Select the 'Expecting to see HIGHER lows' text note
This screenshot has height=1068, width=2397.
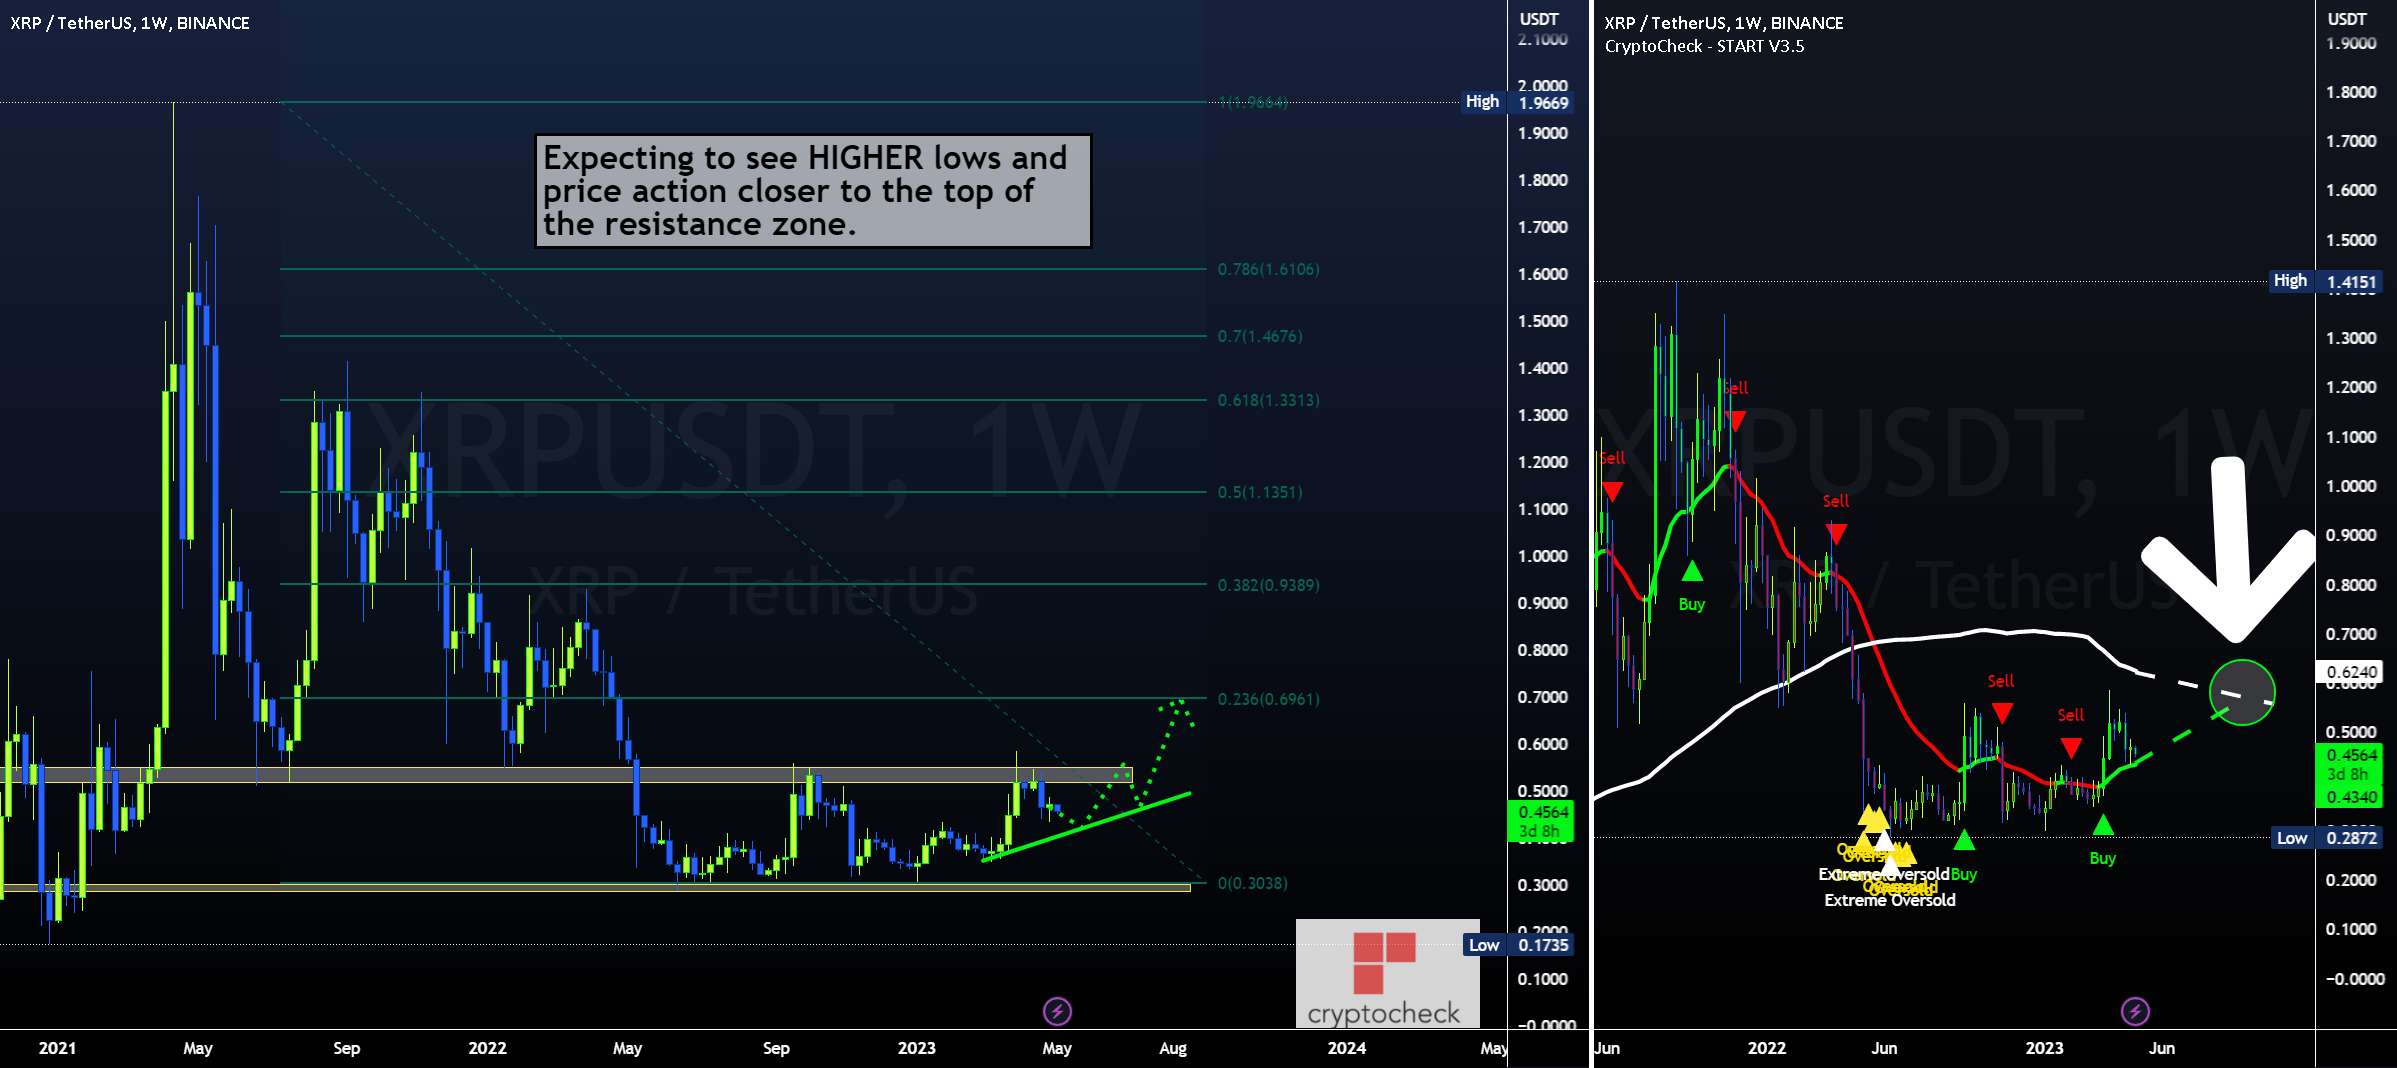point(812,191)
